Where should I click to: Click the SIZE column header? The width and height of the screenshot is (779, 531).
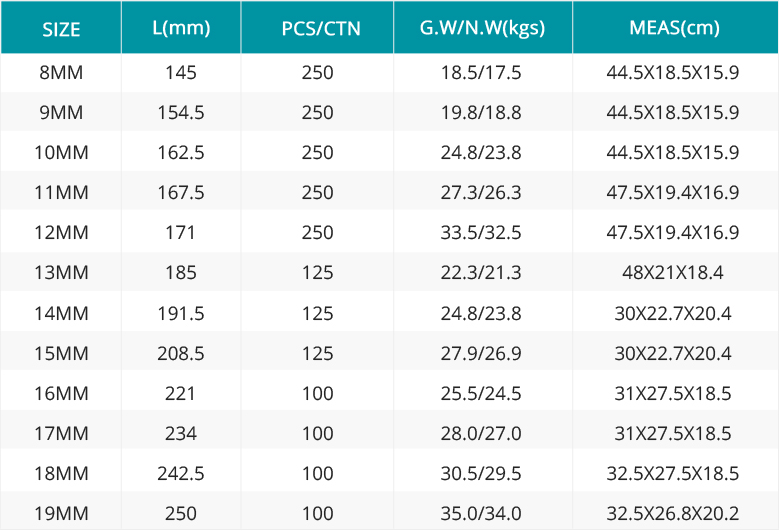[61, 27]
